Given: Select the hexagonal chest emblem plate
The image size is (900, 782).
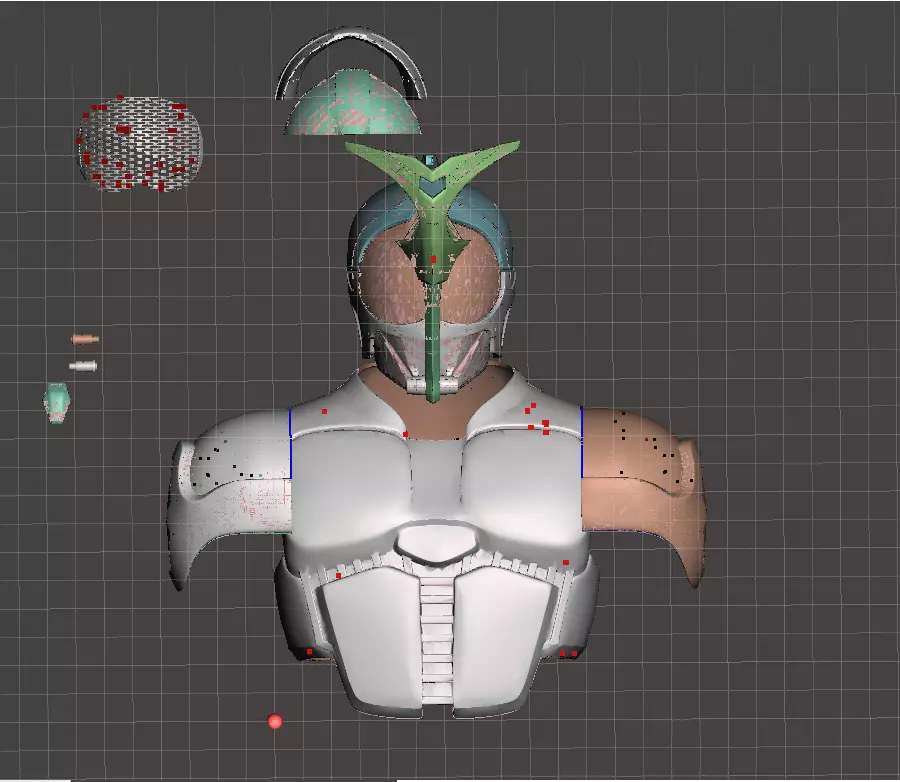Looking at the screenshot, I should click(x=437, y=543).
